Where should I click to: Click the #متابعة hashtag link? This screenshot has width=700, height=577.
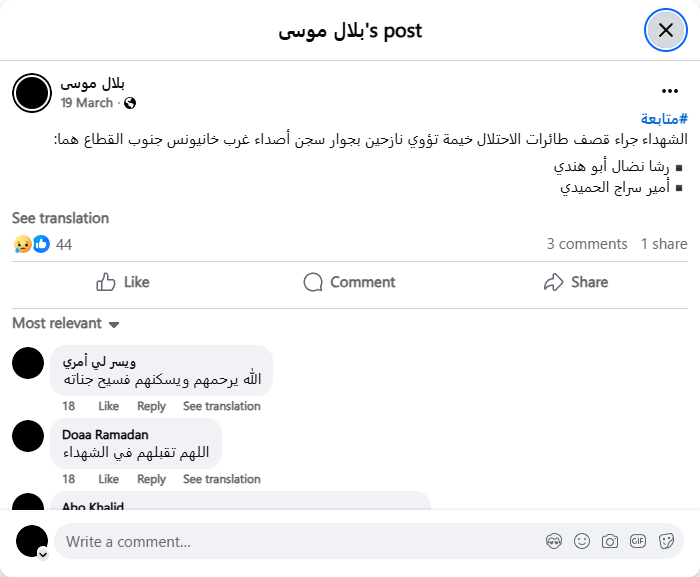pos(663,118)
